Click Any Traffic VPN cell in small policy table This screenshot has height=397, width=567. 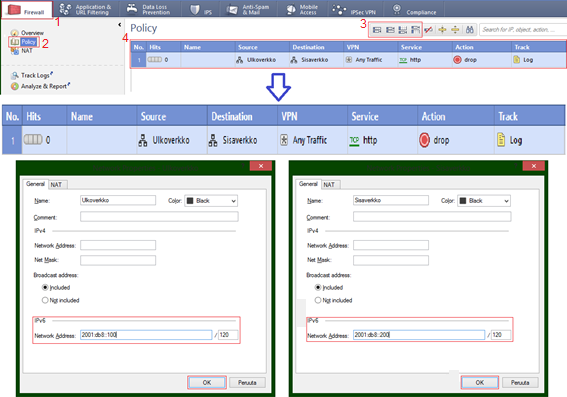(x=371, y=60)
